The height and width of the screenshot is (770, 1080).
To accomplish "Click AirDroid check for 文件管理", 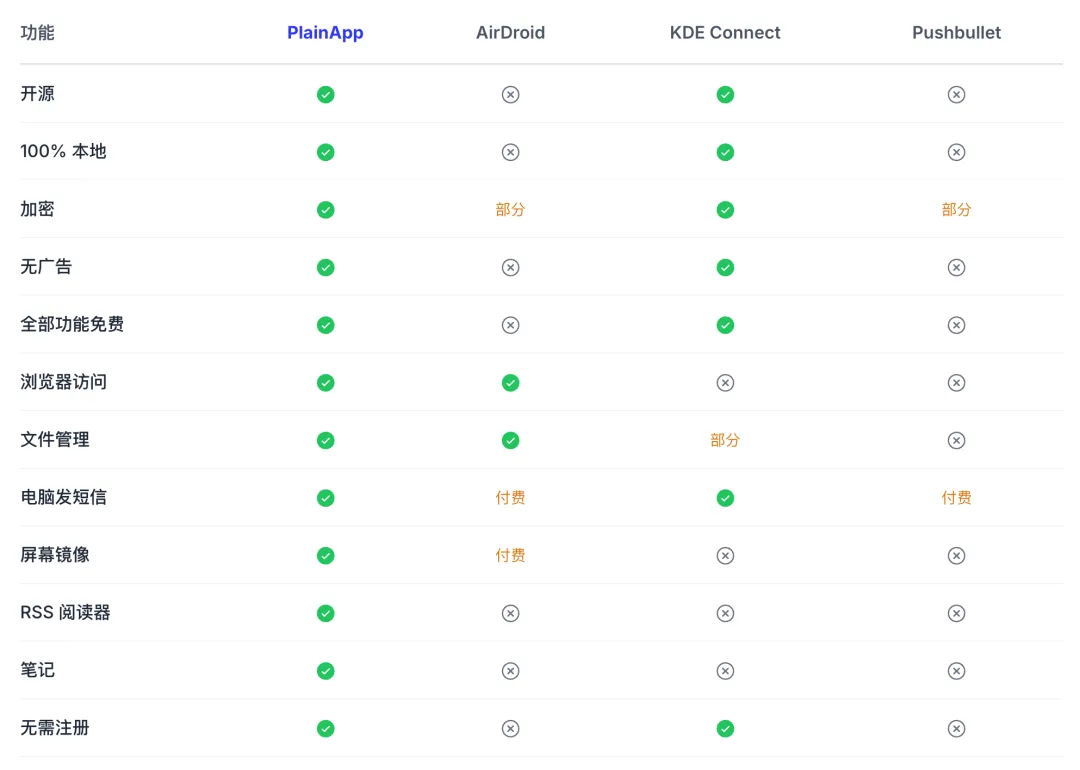I will (510, 440).
